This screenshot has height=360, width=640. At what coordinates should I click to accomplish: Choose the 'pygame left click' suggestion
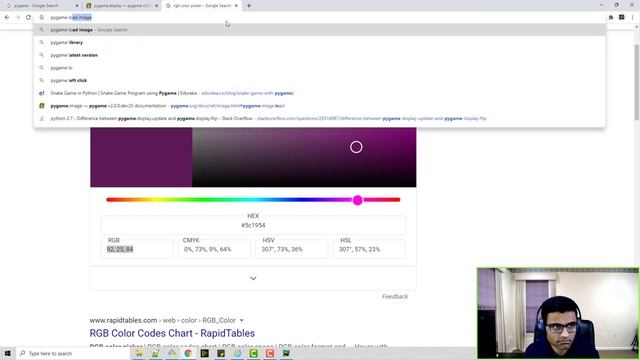click(x=320, y=80)
